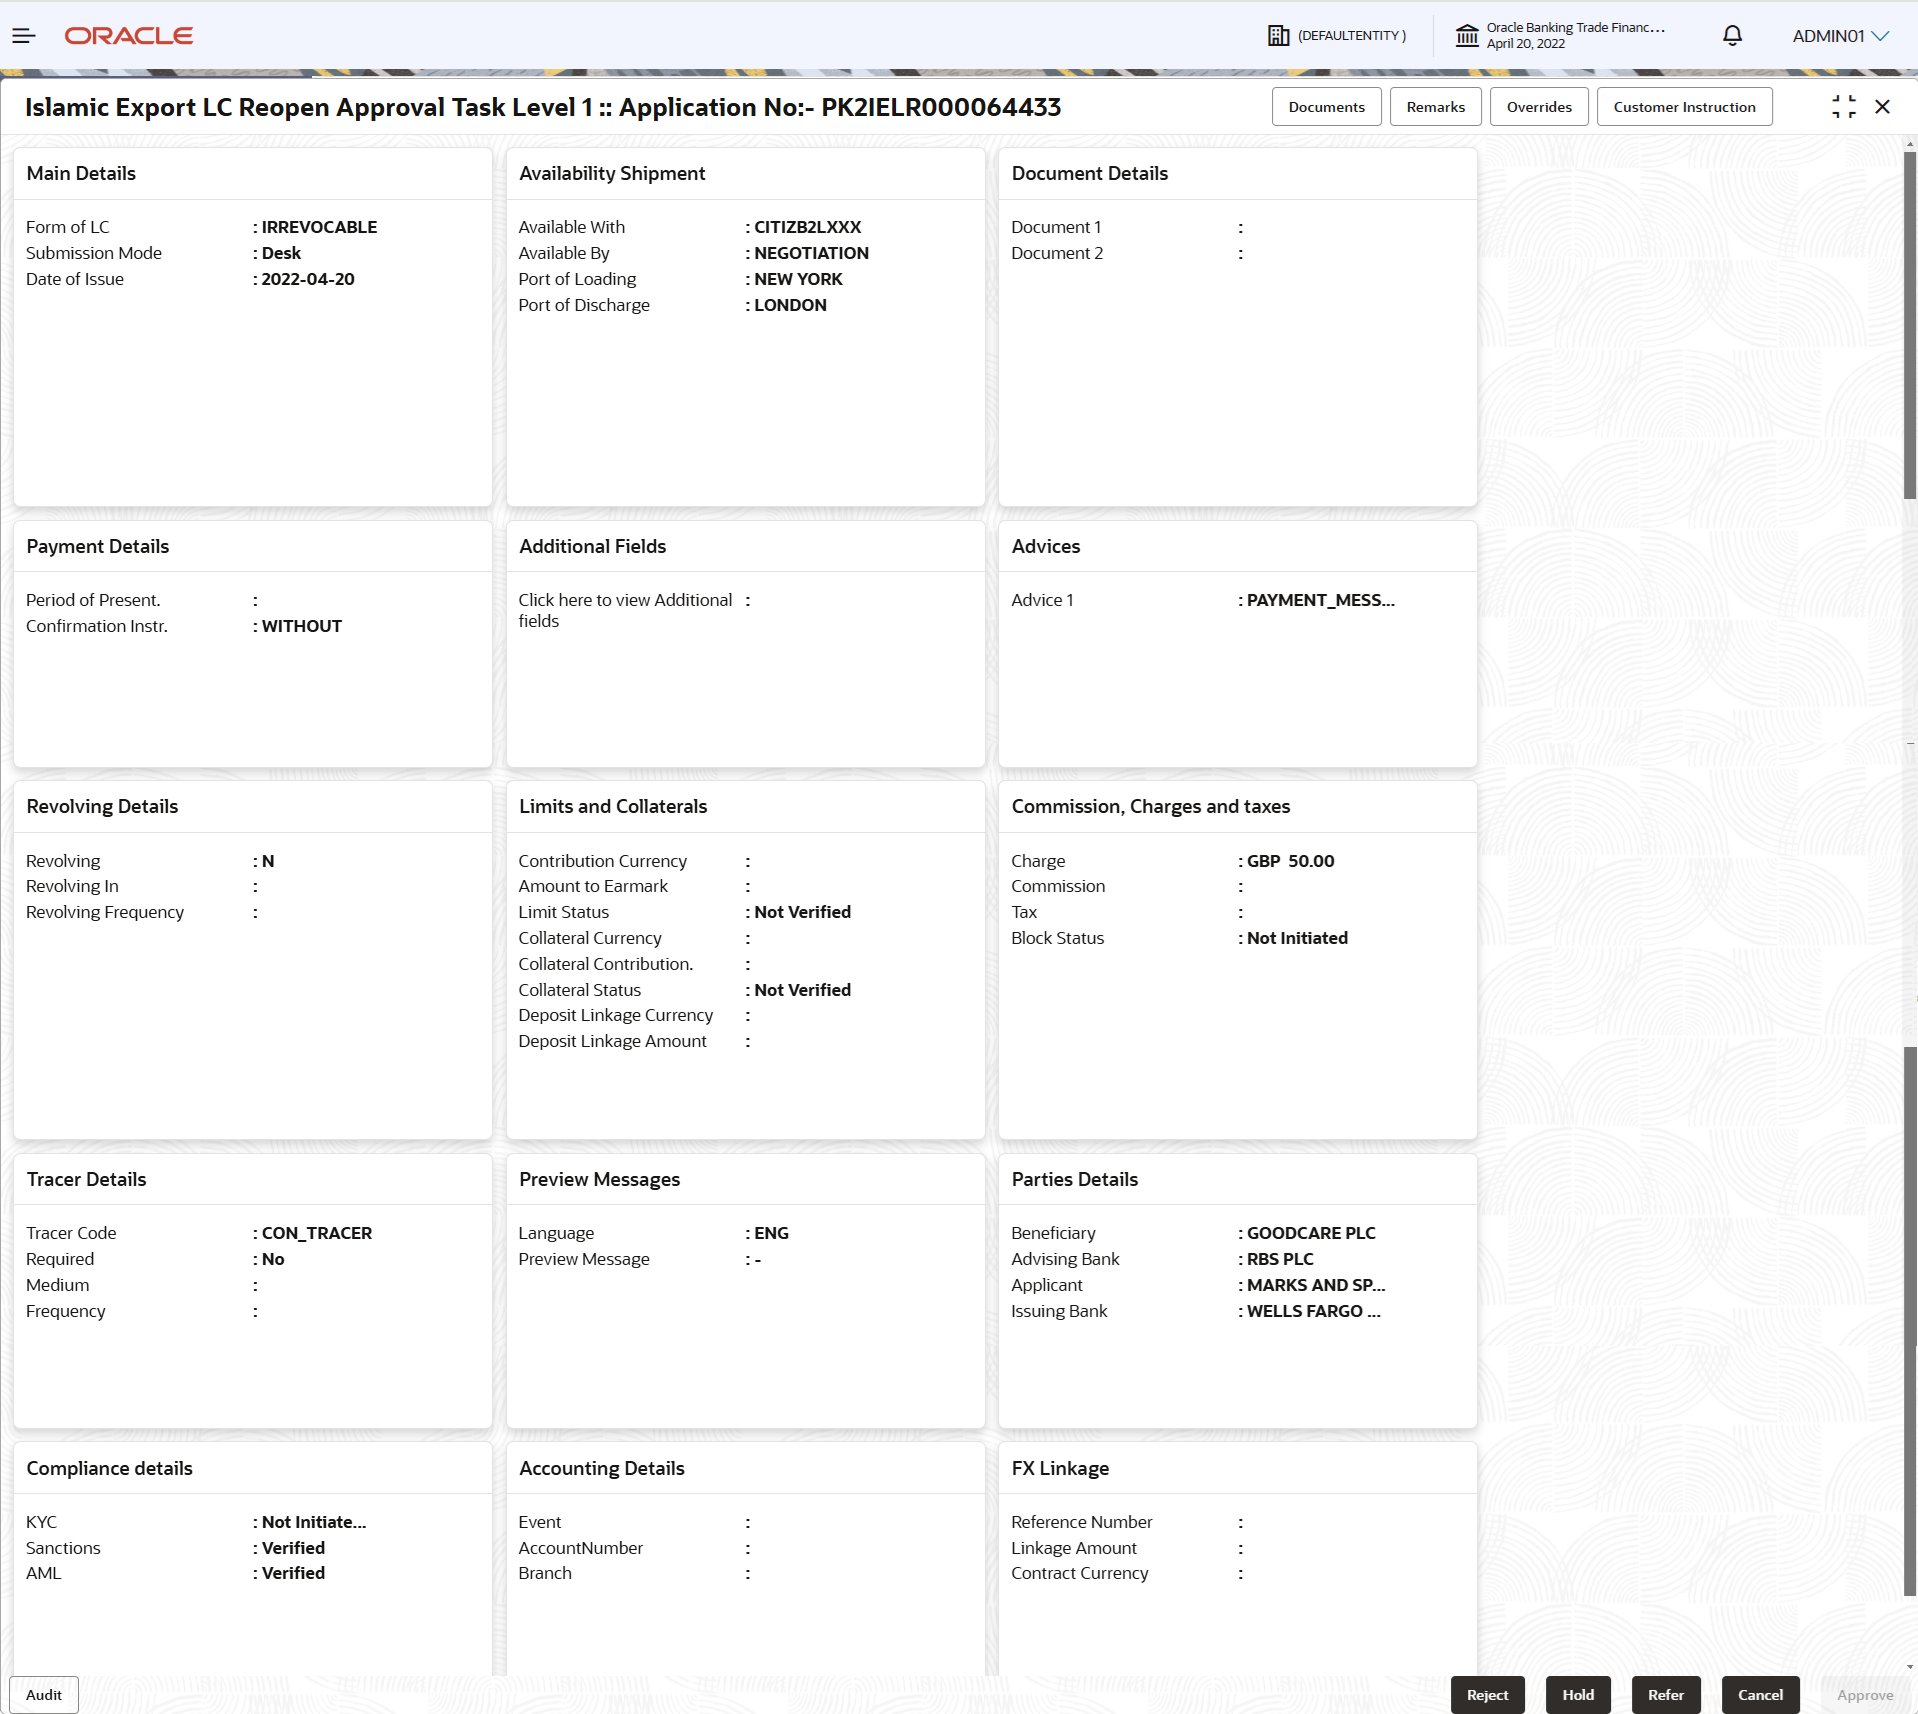Image resolution: width=1918 pixels, height=1714 pixels.
Task: Reject the approval task
Action: point(1487,1694)
